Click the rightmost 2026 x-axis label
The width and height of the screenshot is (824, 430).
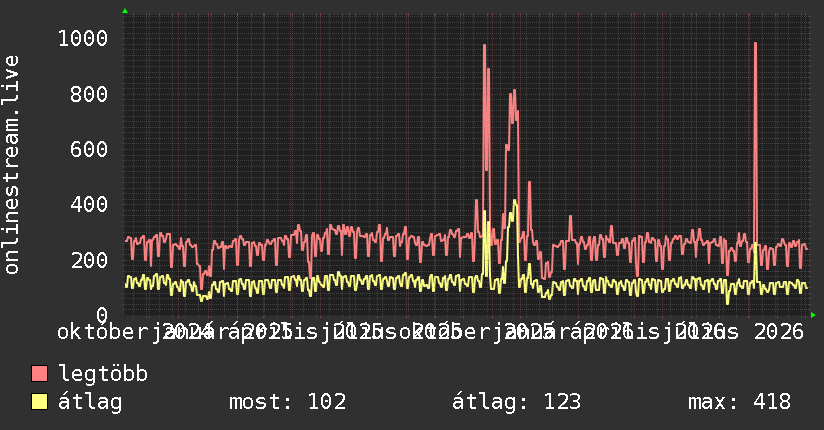(779, 332)
